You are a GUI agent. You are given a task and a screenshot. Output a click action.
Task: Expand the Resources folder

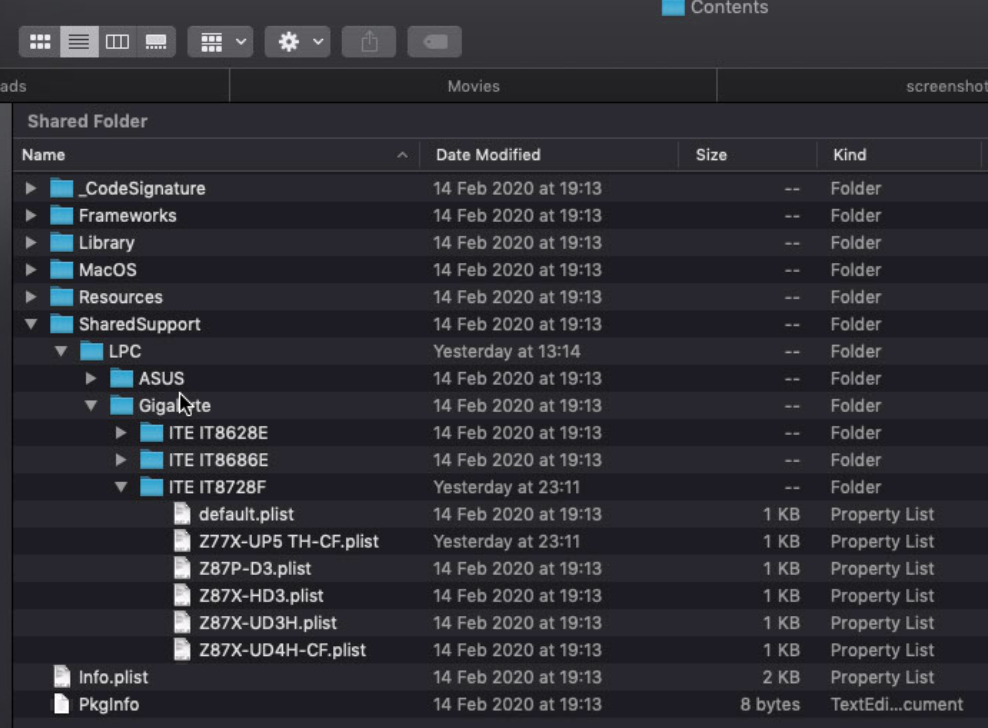point(30,296)
